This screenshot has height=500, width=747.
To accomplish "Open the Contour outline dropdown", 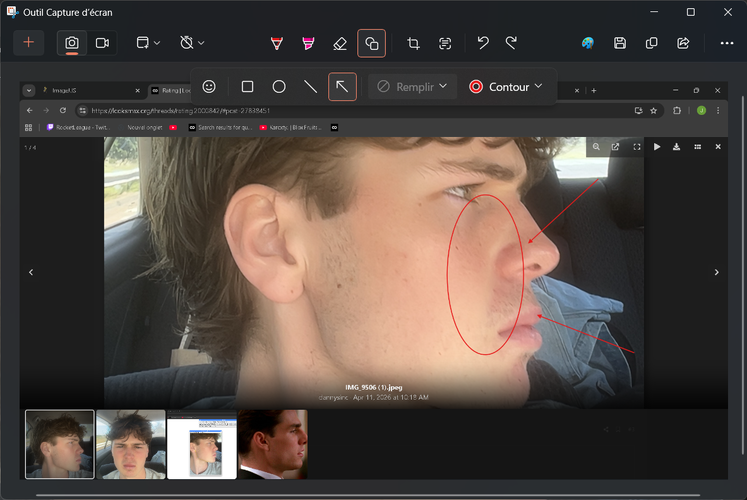I will tap(506, 87).
